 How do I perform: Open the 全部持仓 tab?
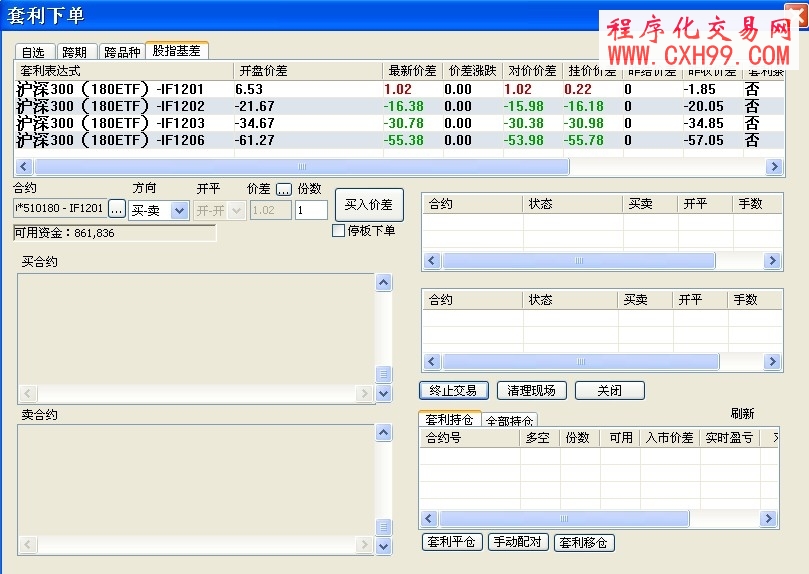pos(509,421)
